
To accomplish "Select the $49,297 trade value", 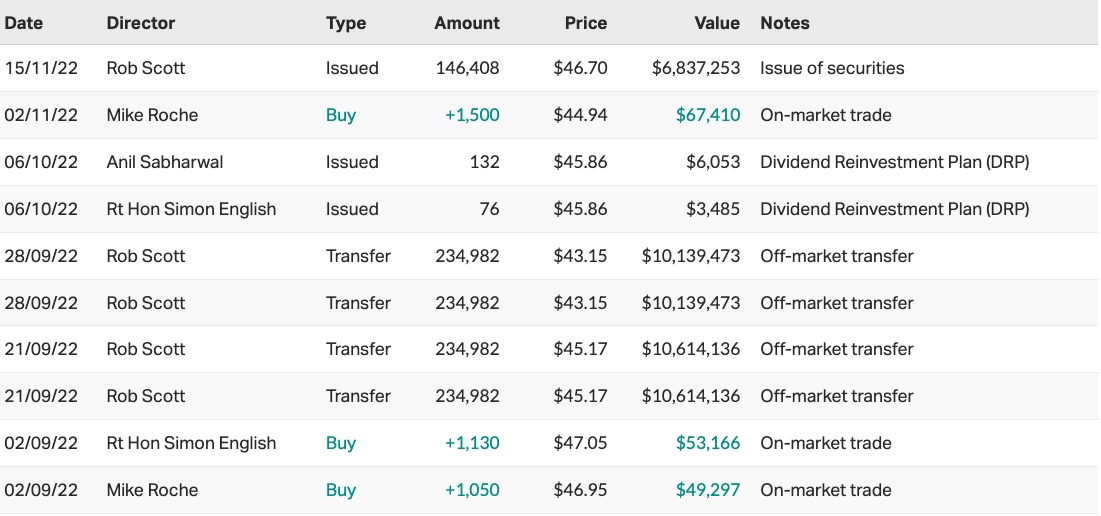I will (707, 490).
